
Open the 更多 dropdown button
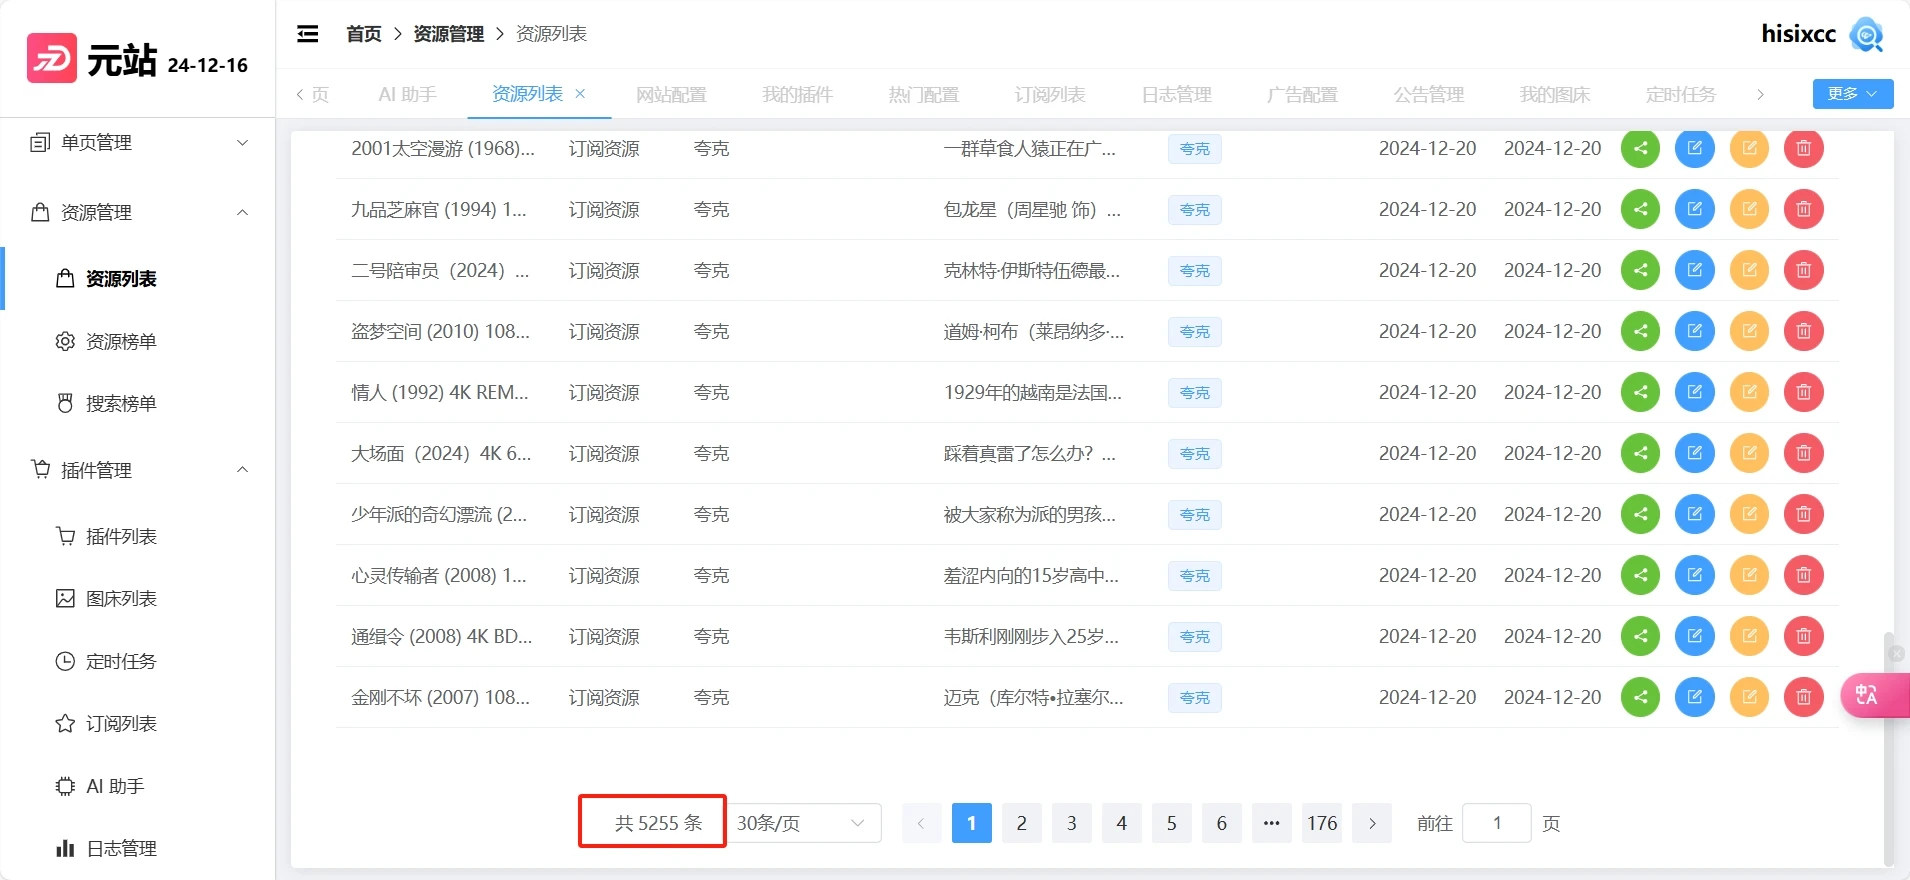point(1852,94)
